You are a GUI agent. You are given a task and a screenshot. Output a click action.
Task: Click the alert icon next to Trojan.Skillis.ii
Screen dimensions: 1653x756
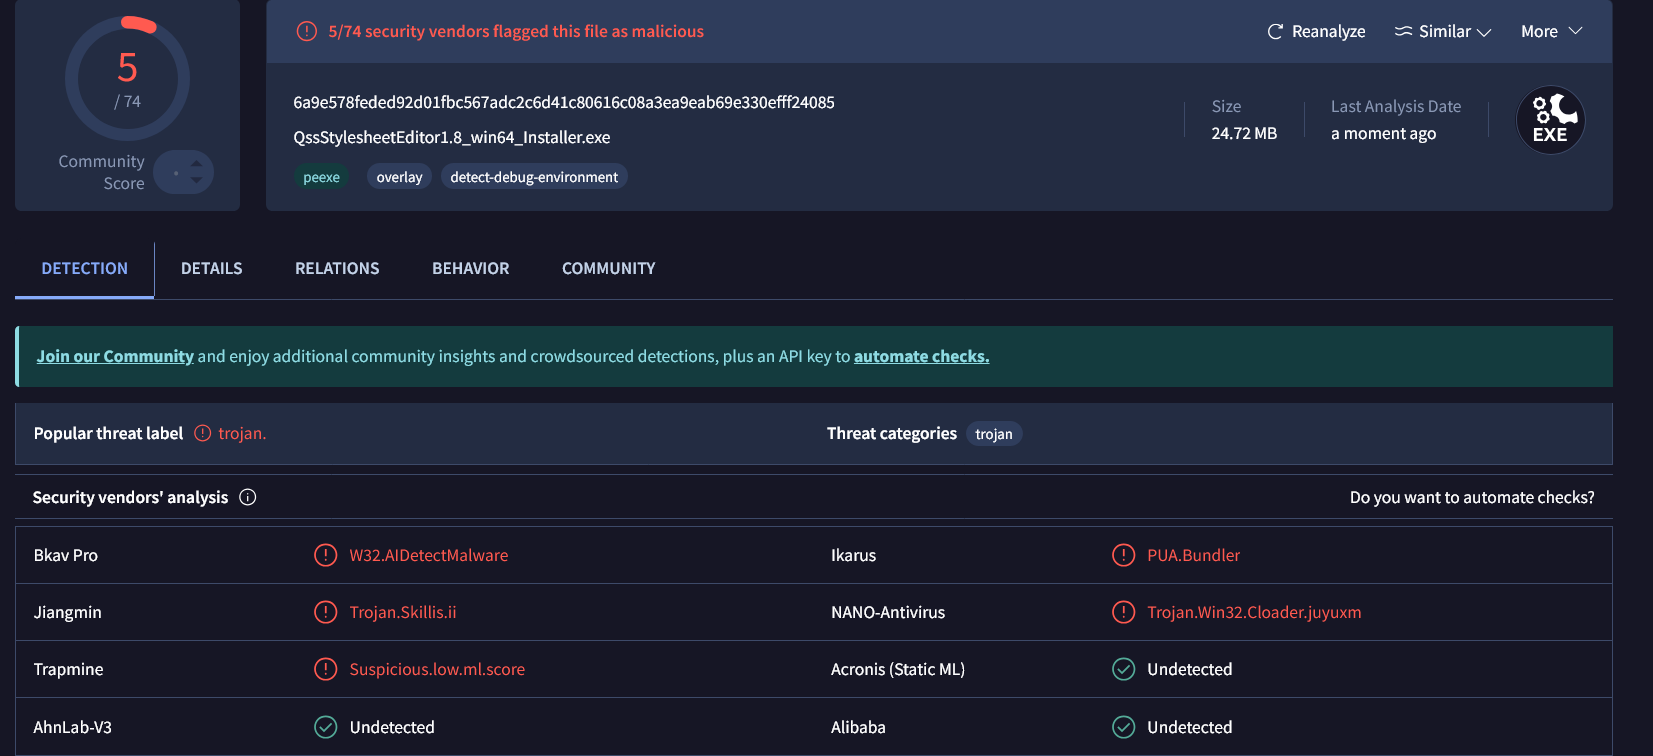(326, 612)
